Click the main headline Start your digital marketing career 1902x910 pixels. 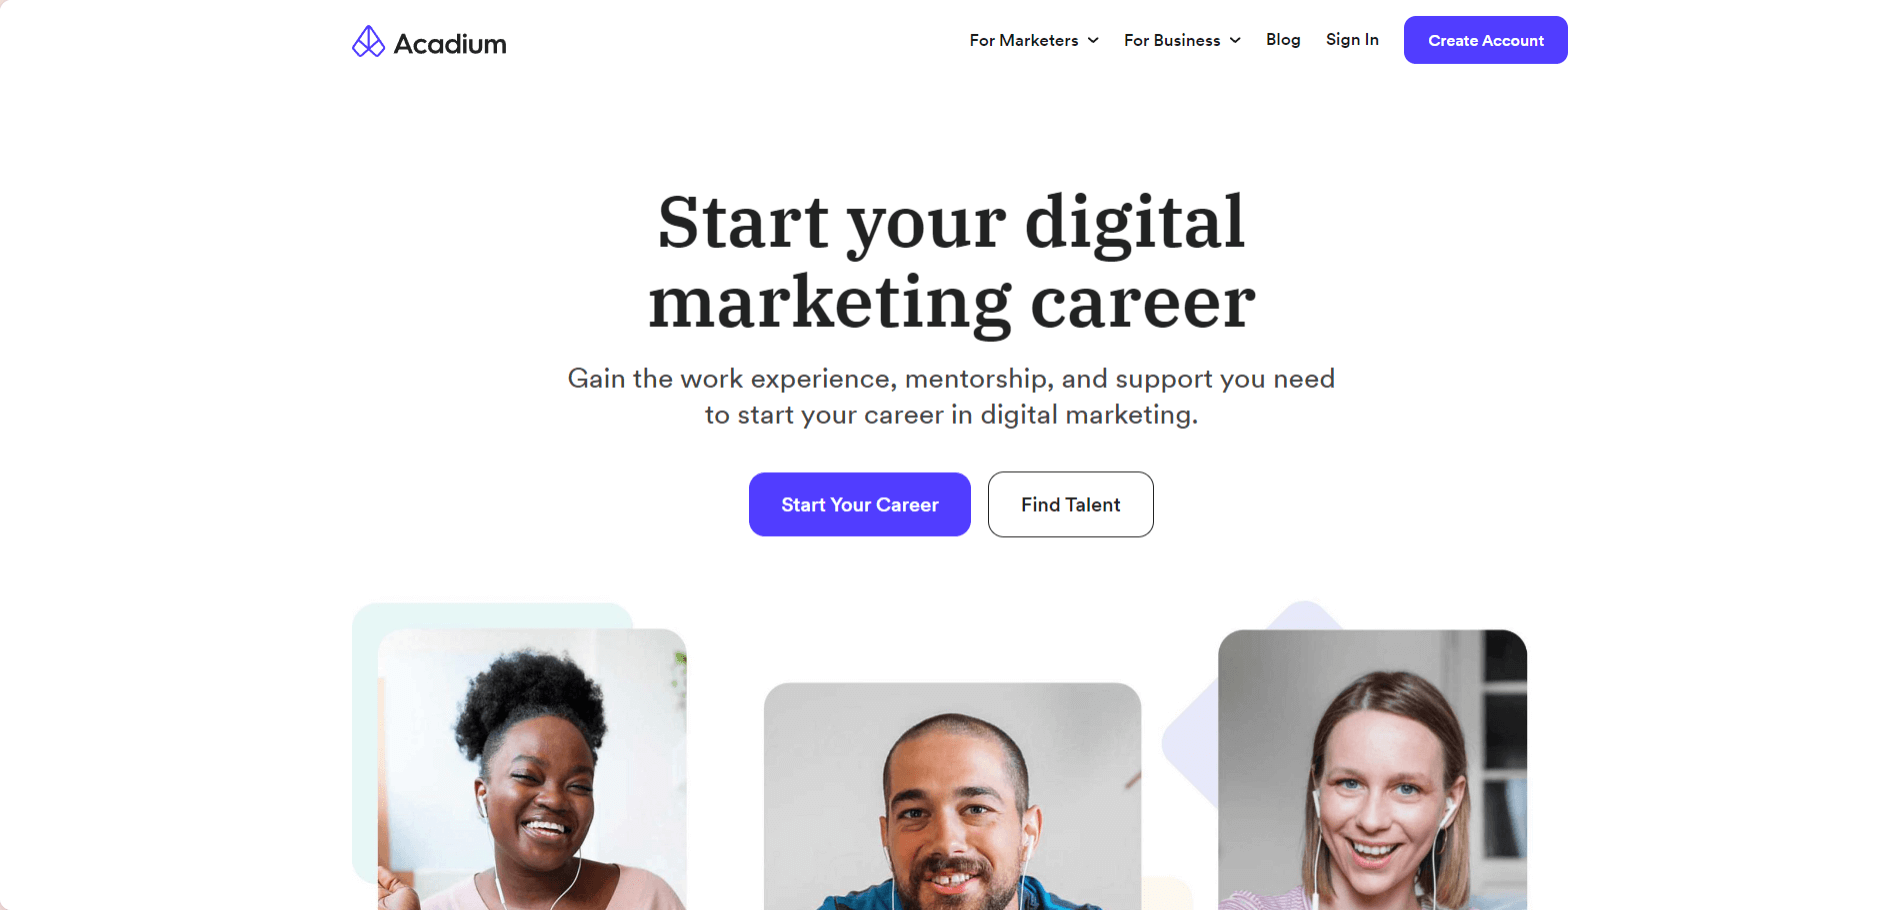(x=951, y=262)
